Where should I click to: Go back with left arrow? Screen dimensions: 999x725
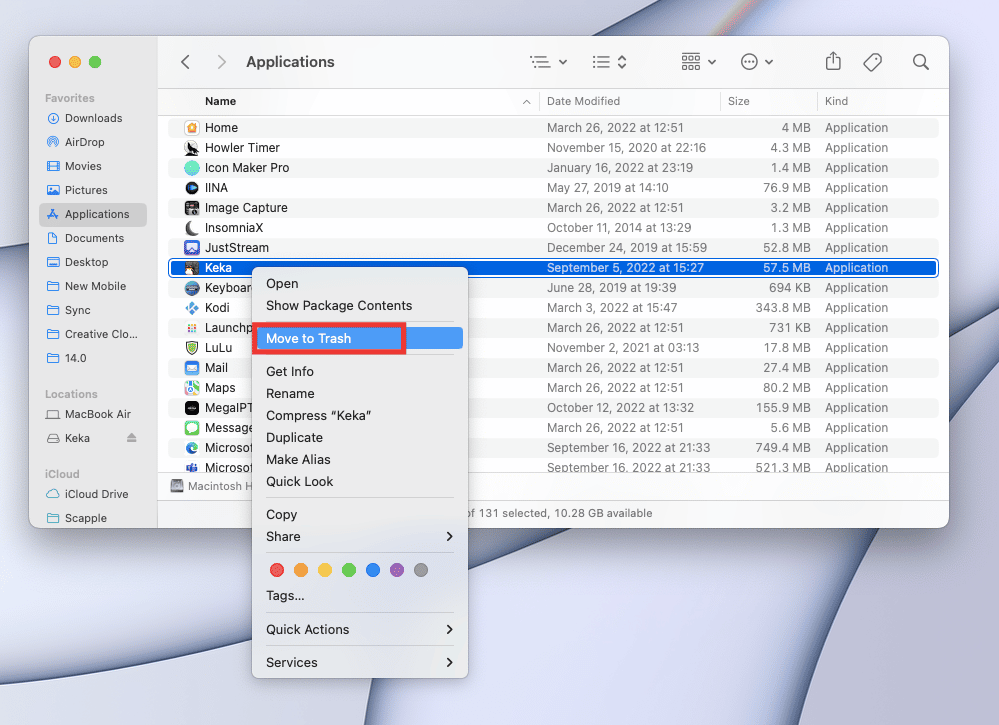[x=185, y=62]
